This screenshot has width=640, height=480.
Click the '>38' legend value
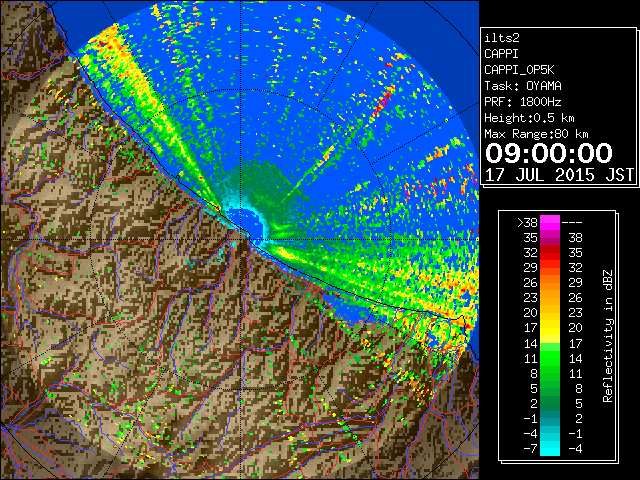[x=527, y=223]
